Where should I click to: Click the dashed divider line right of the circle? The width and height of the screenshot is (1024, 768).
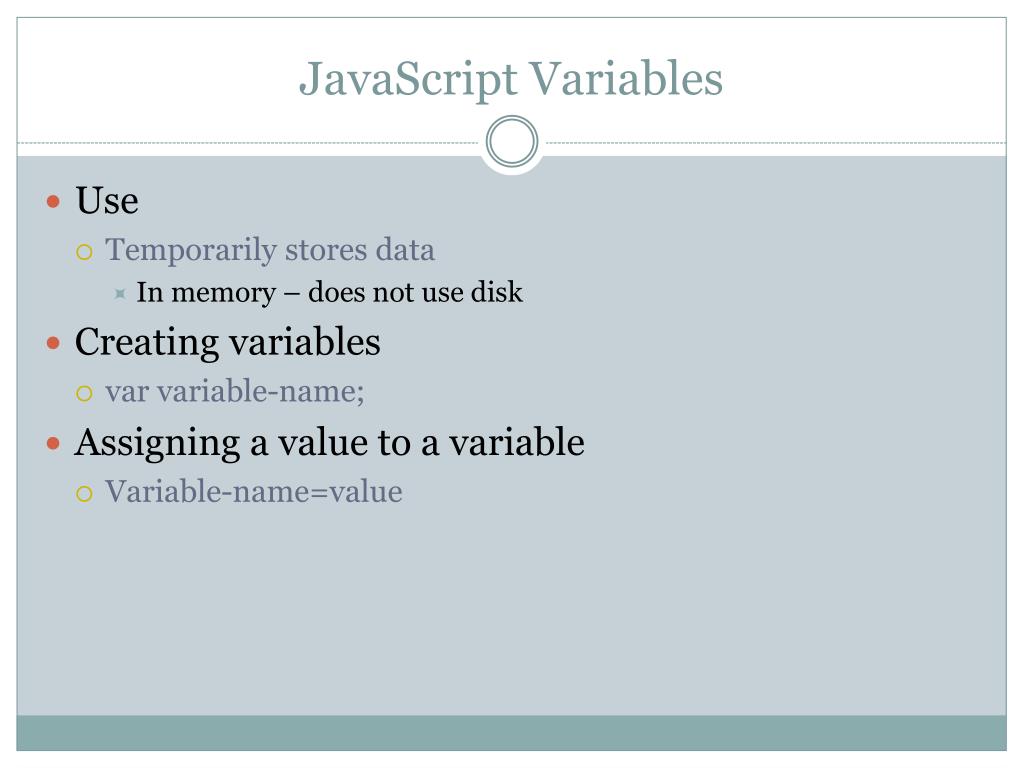click(775, 143)
